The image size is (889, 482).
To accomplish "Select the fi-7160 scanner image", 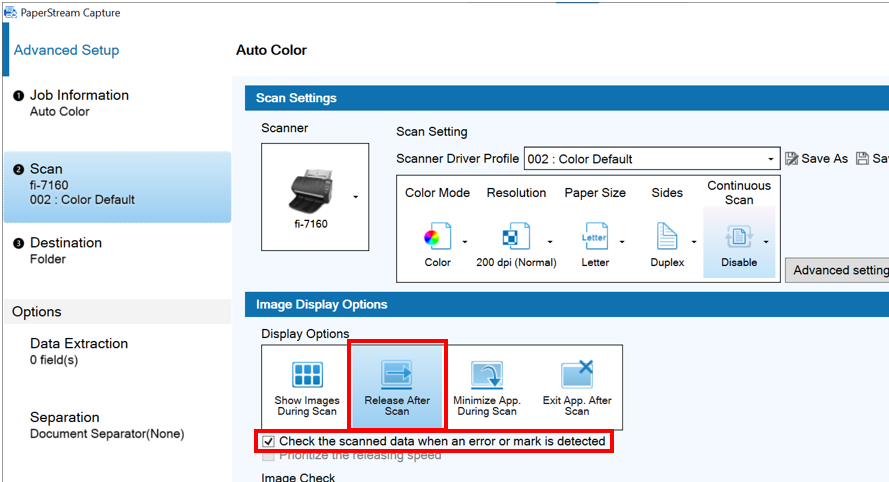I will (311, 192).
